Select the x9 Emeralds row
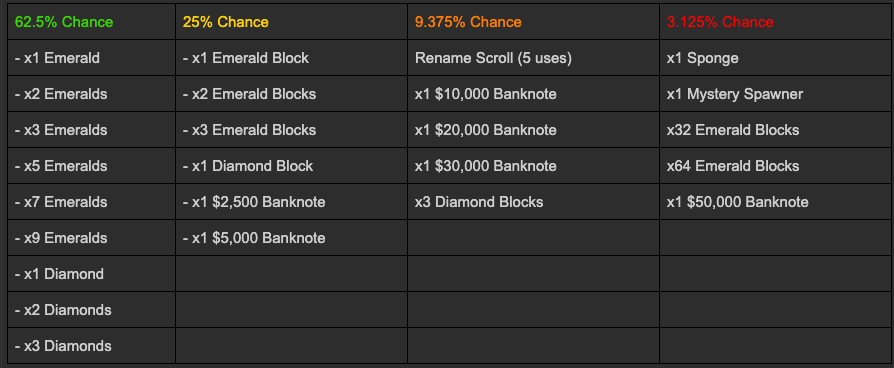The width and height of the screenshot is (894, 368). tap(91, 238)
